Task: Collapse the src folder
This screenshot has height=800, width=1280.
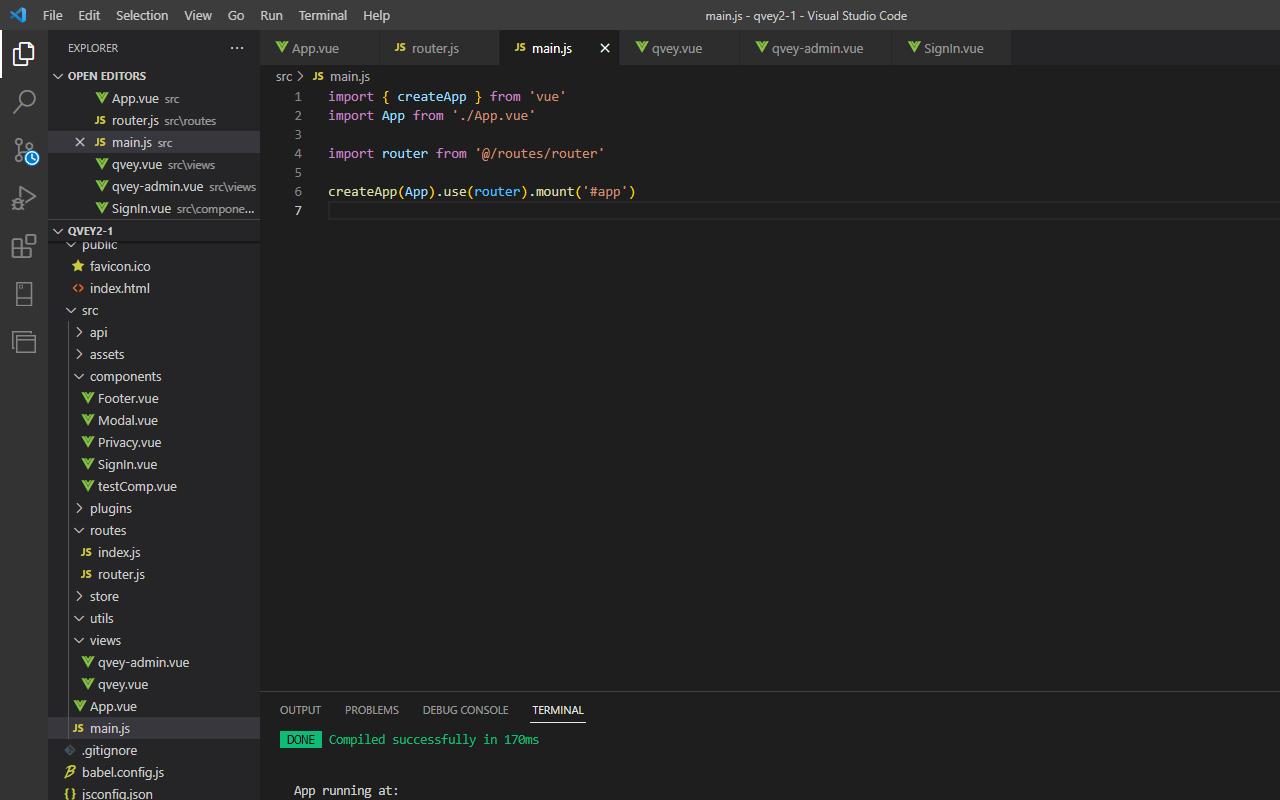Action: 72,310
